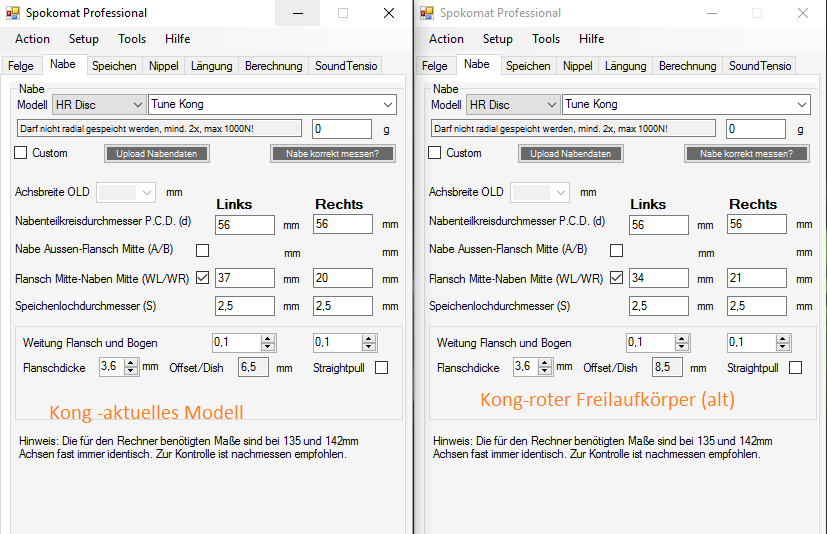Click WL field showing 34 in right window
The width and height of the screenshot is (827, 534).
pyautogui.click(x=659, y=278)
